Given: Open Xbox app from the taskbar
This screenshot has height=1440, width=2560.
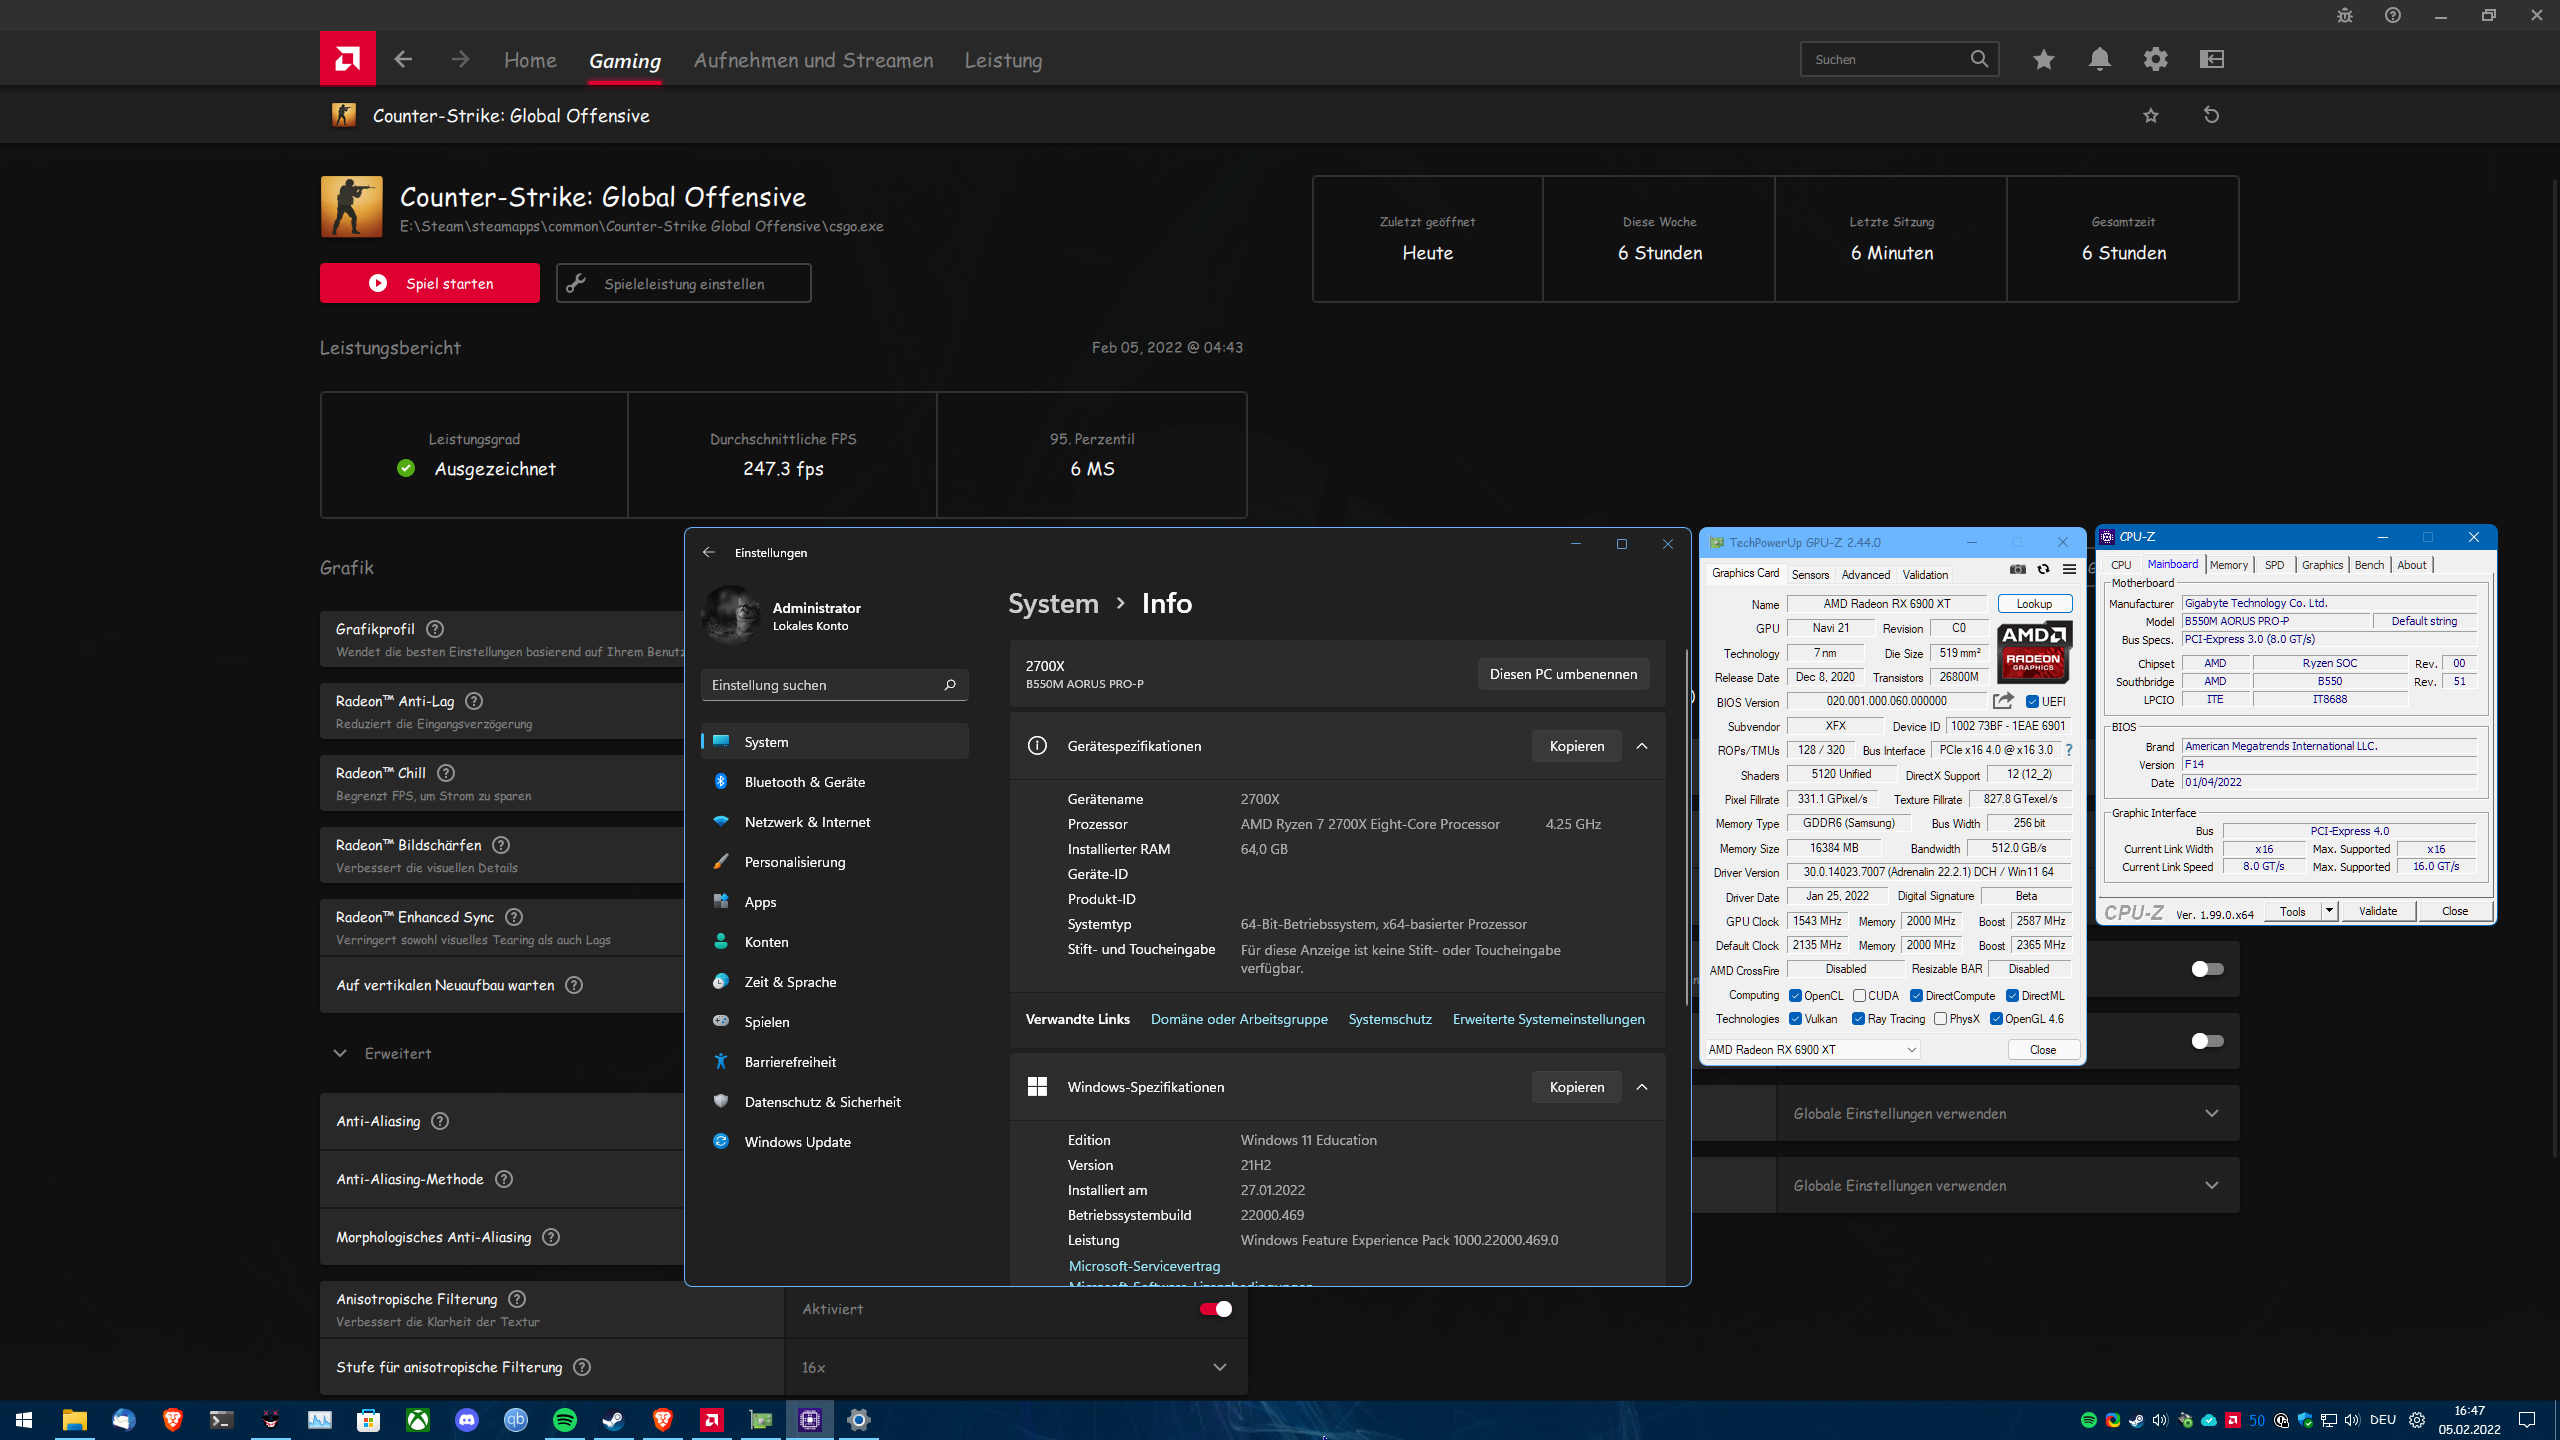Looking at the screenshot, I should pos(417,1420).
